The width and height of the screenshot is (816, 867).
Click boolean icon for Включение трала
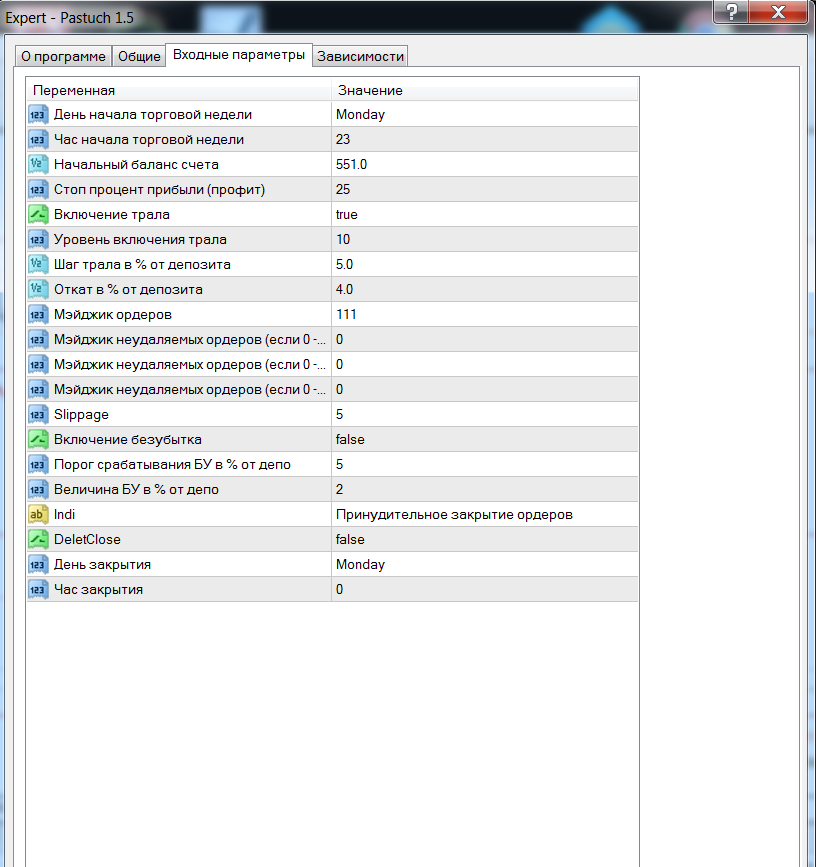(38, 215)
